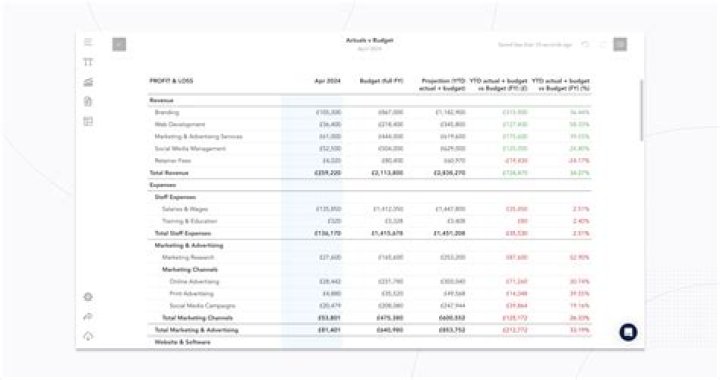The image size is (720, 380).
Task: Click Total Revenue Apr 2024 value
Action: click(x=327, y=173)
